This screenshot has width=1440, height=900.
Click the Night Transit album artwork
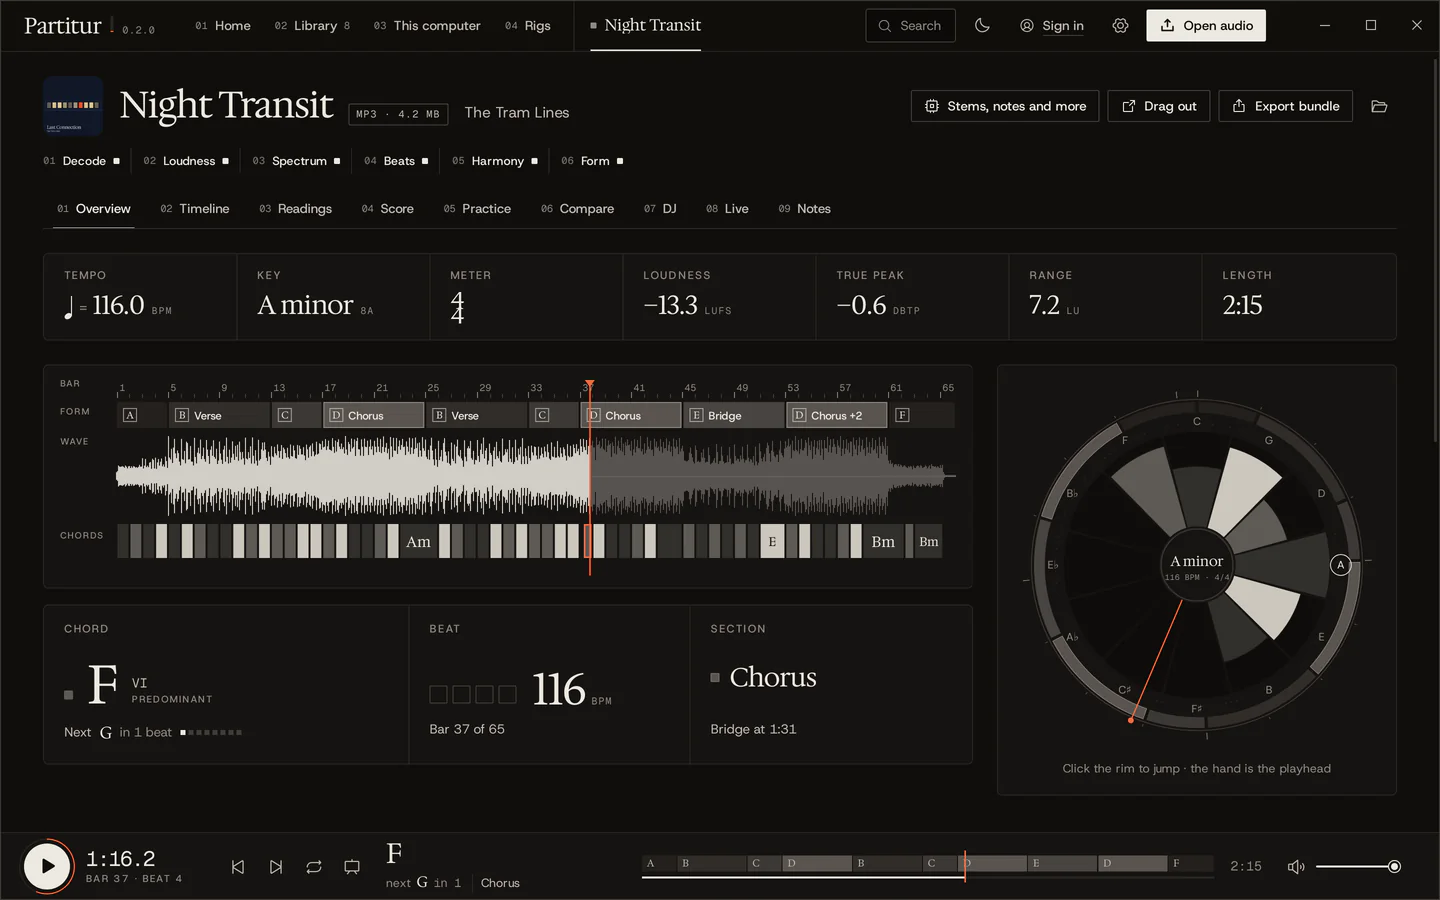click(73, 106)
